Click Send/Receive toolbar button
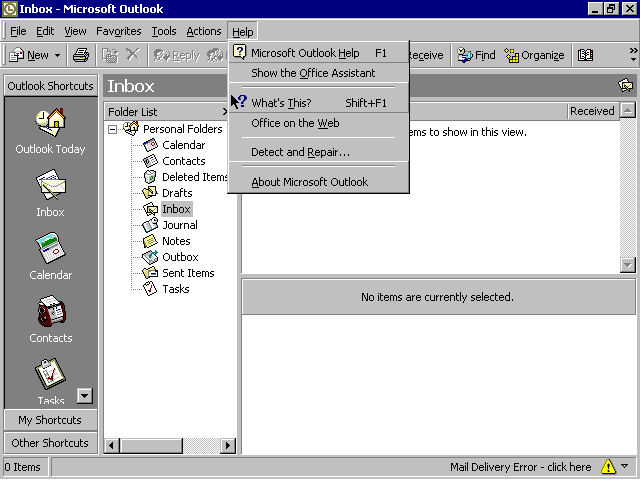Image resolution: width=640 pixels, height=480 pixels. (x=426, y=55)
